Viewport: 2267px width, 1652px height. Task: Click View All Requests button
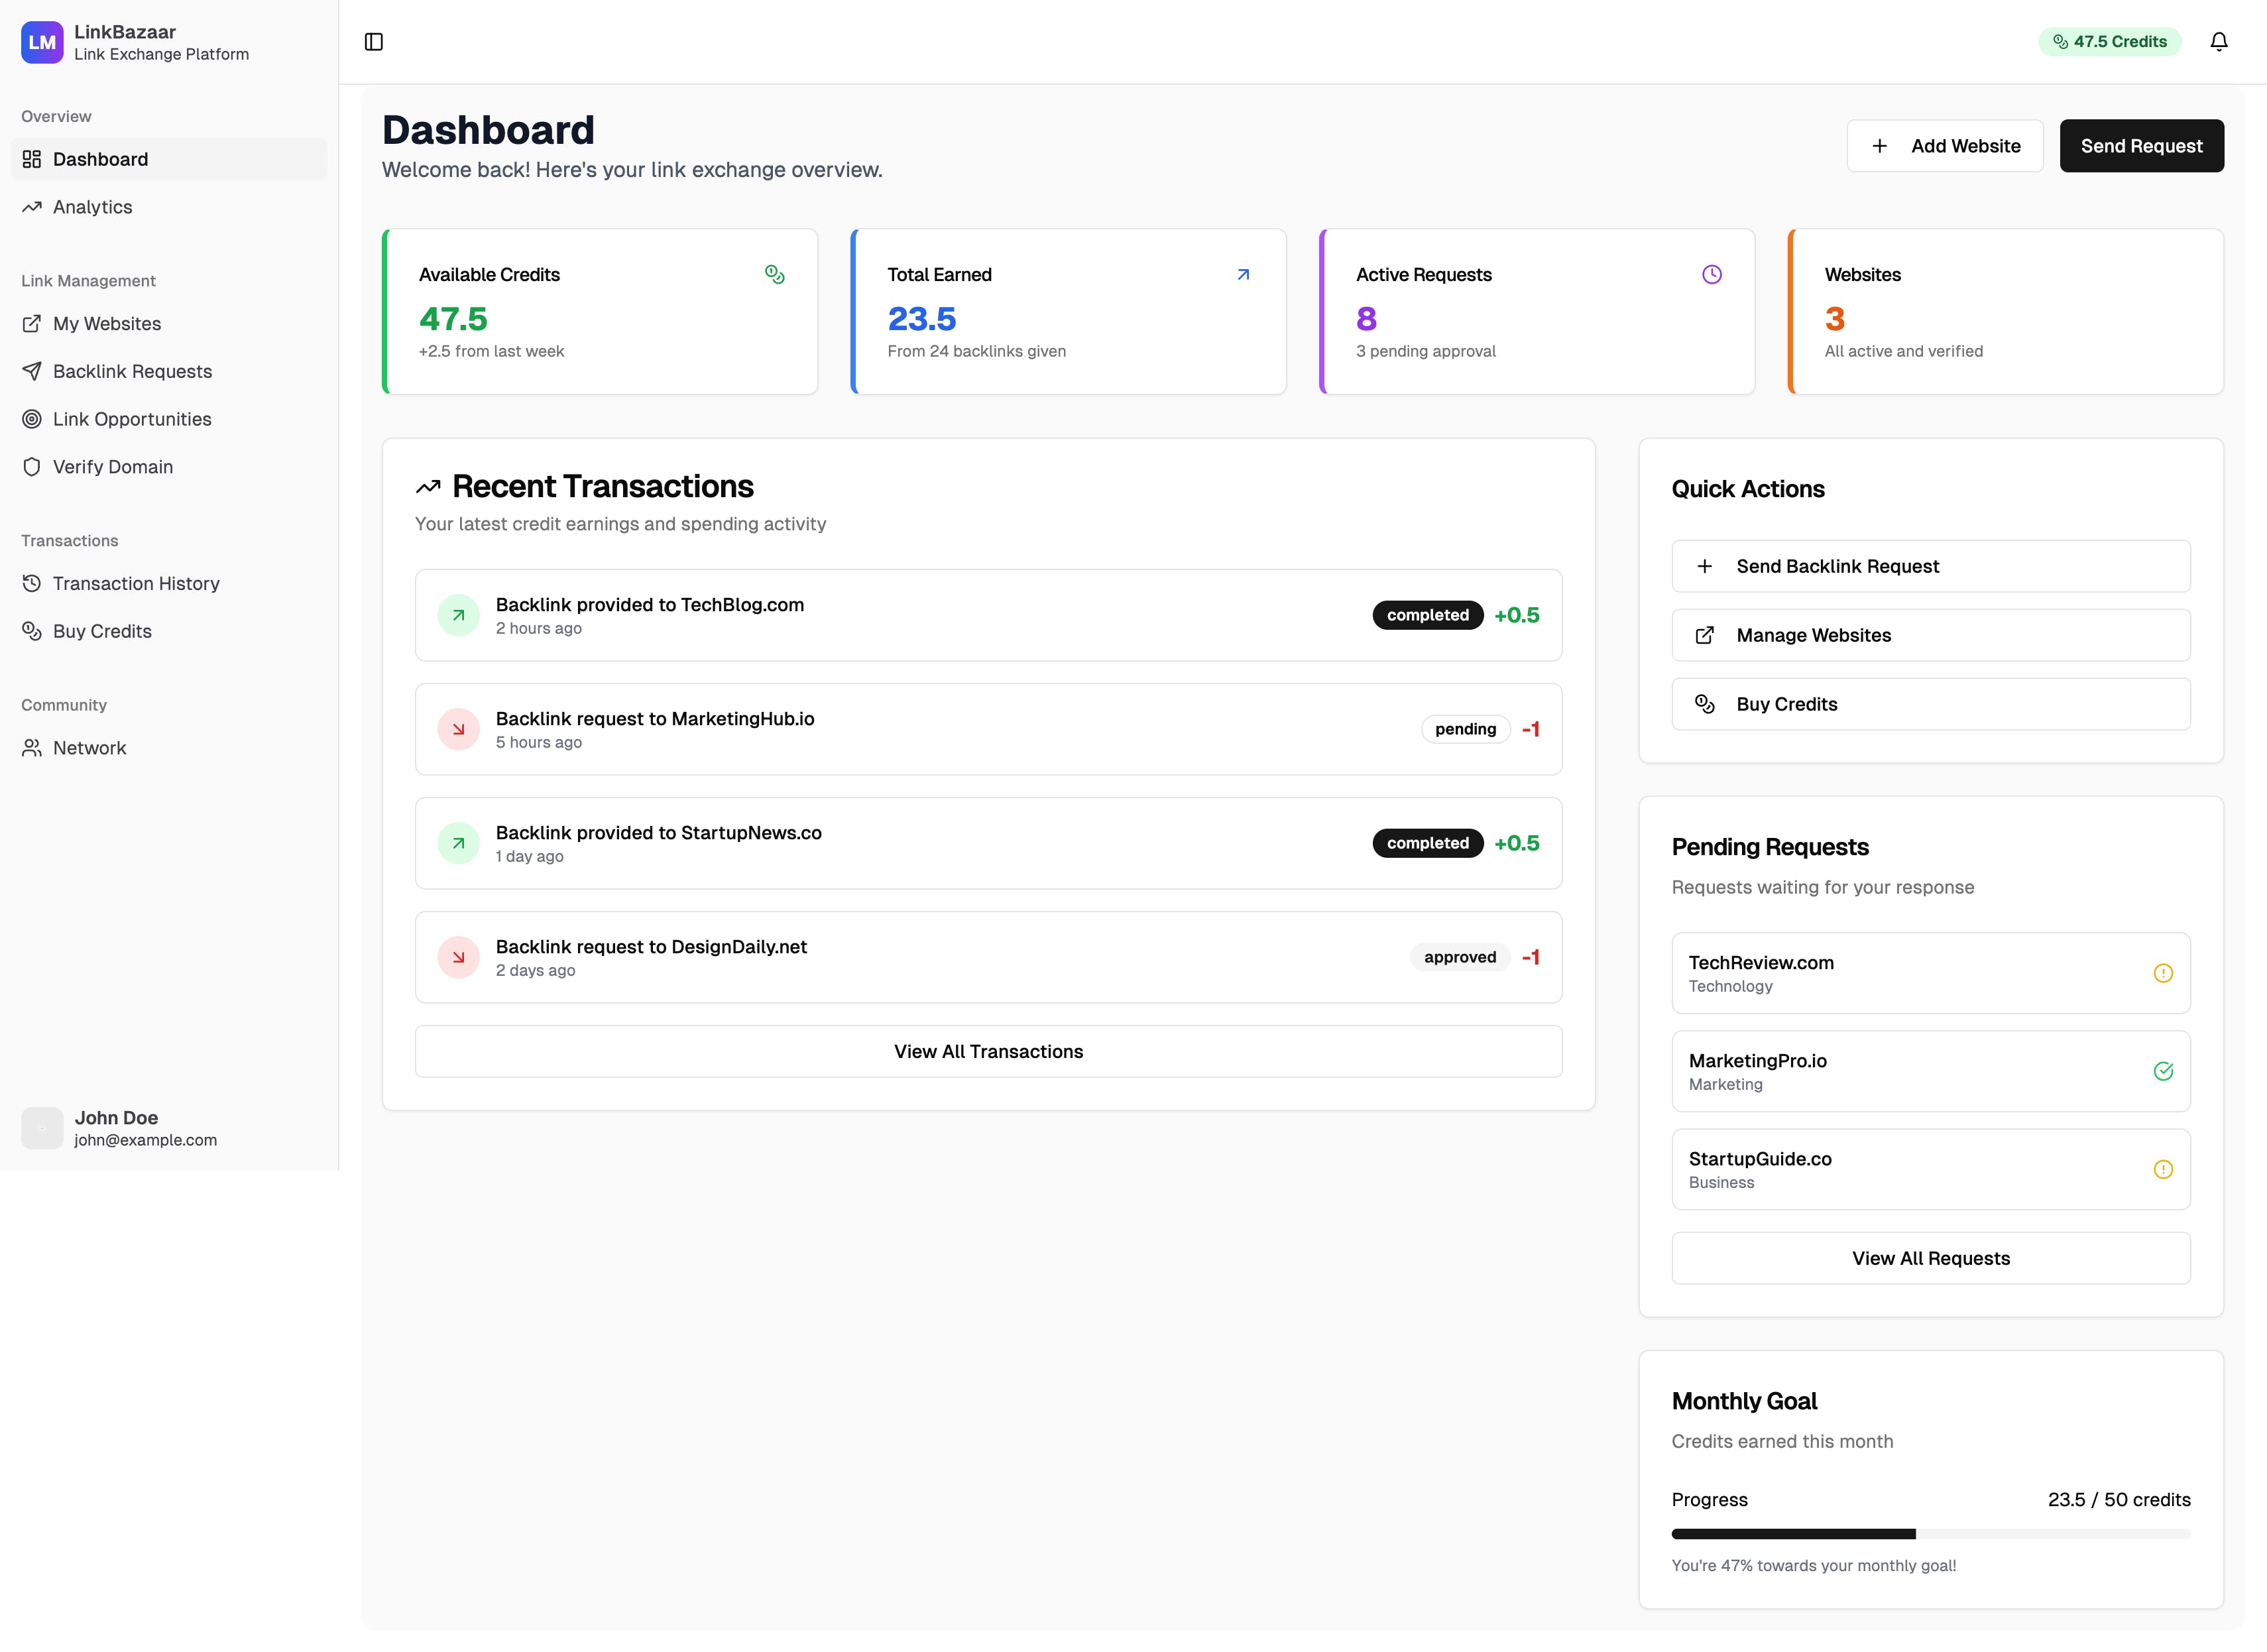tap(1930, 1258)
